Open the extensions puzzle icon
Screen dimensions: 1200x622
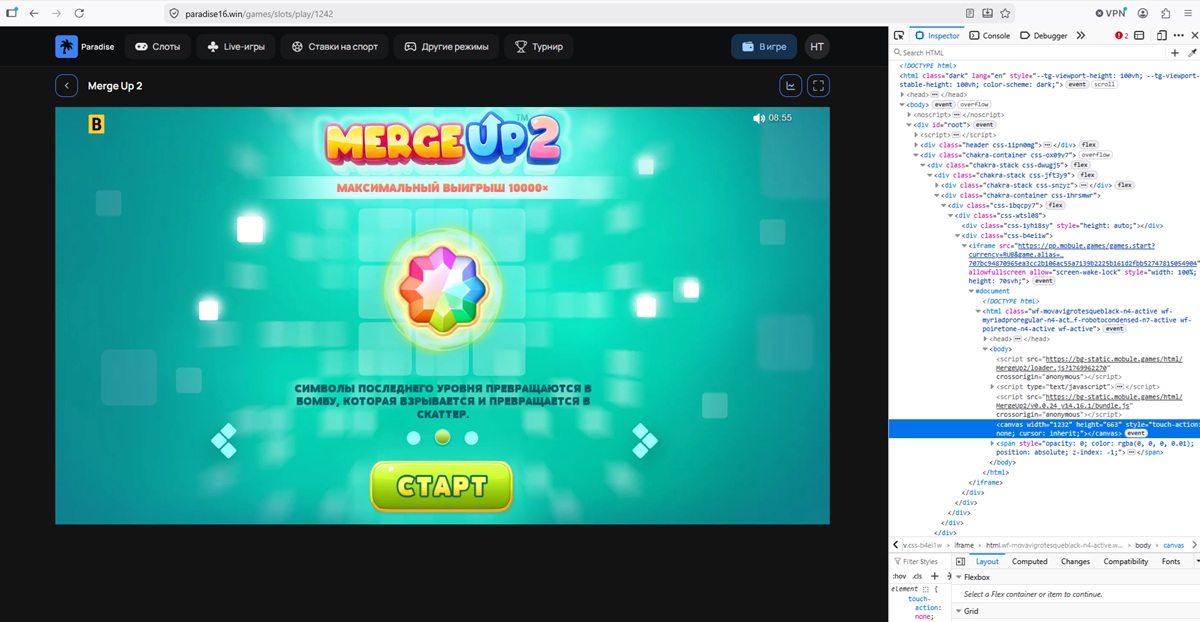pyautogui.click(x=1166, y=13)
